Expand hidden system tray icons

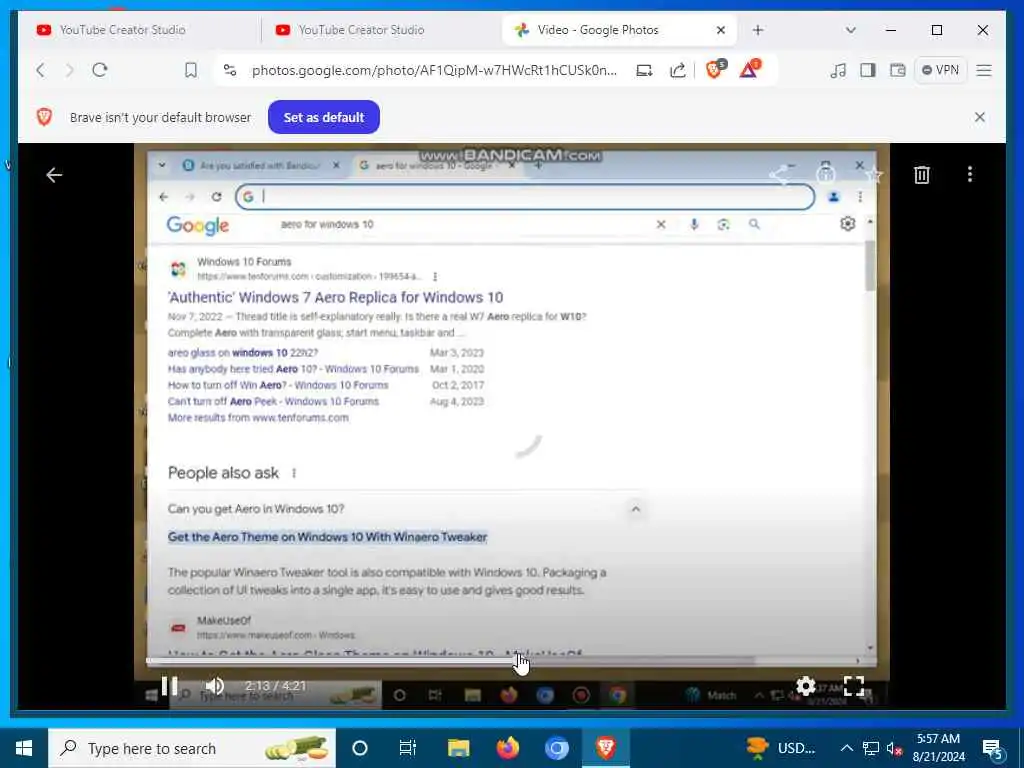[x=846, y=748]
